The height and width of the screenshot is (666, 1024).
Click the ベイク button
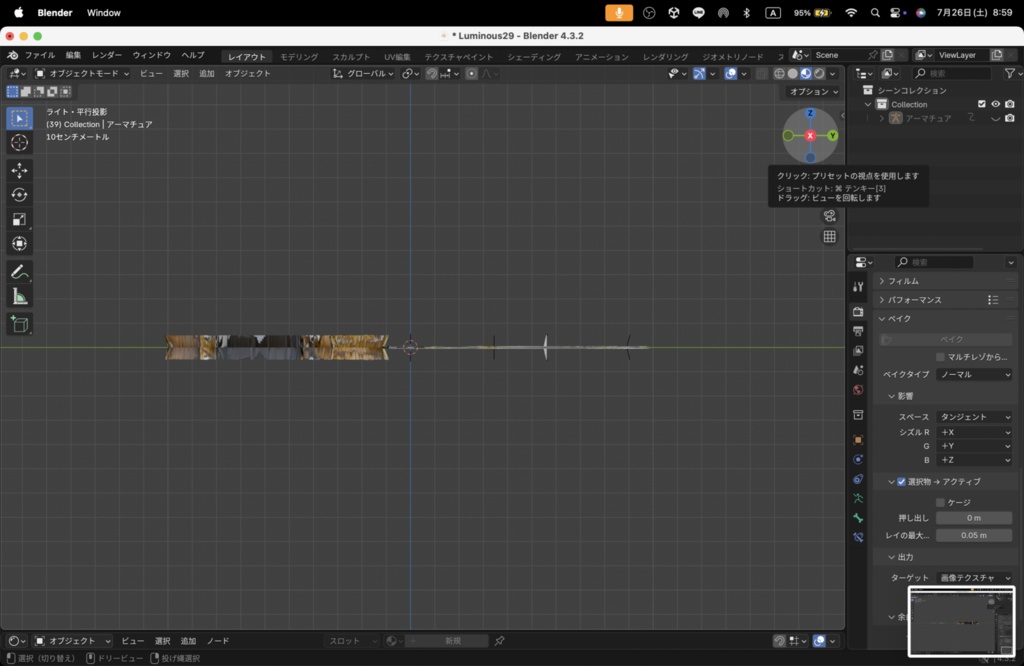coord(946,340)
